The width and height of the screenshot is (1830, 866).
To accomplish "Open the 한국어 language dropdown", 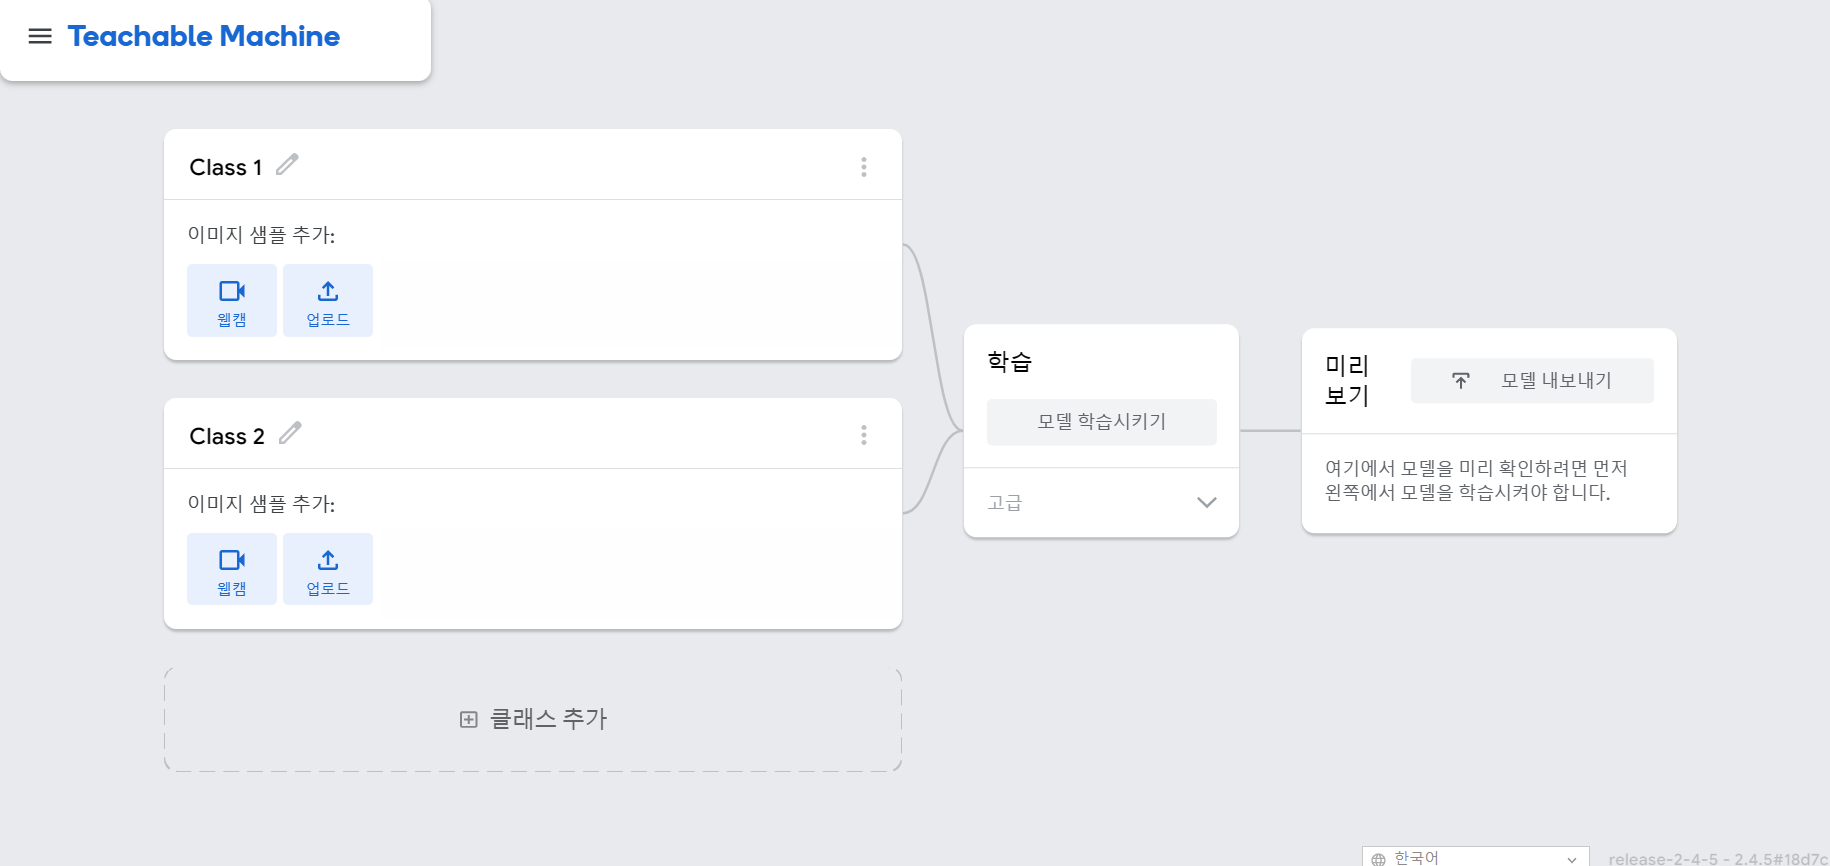I will pos(1475,858).
